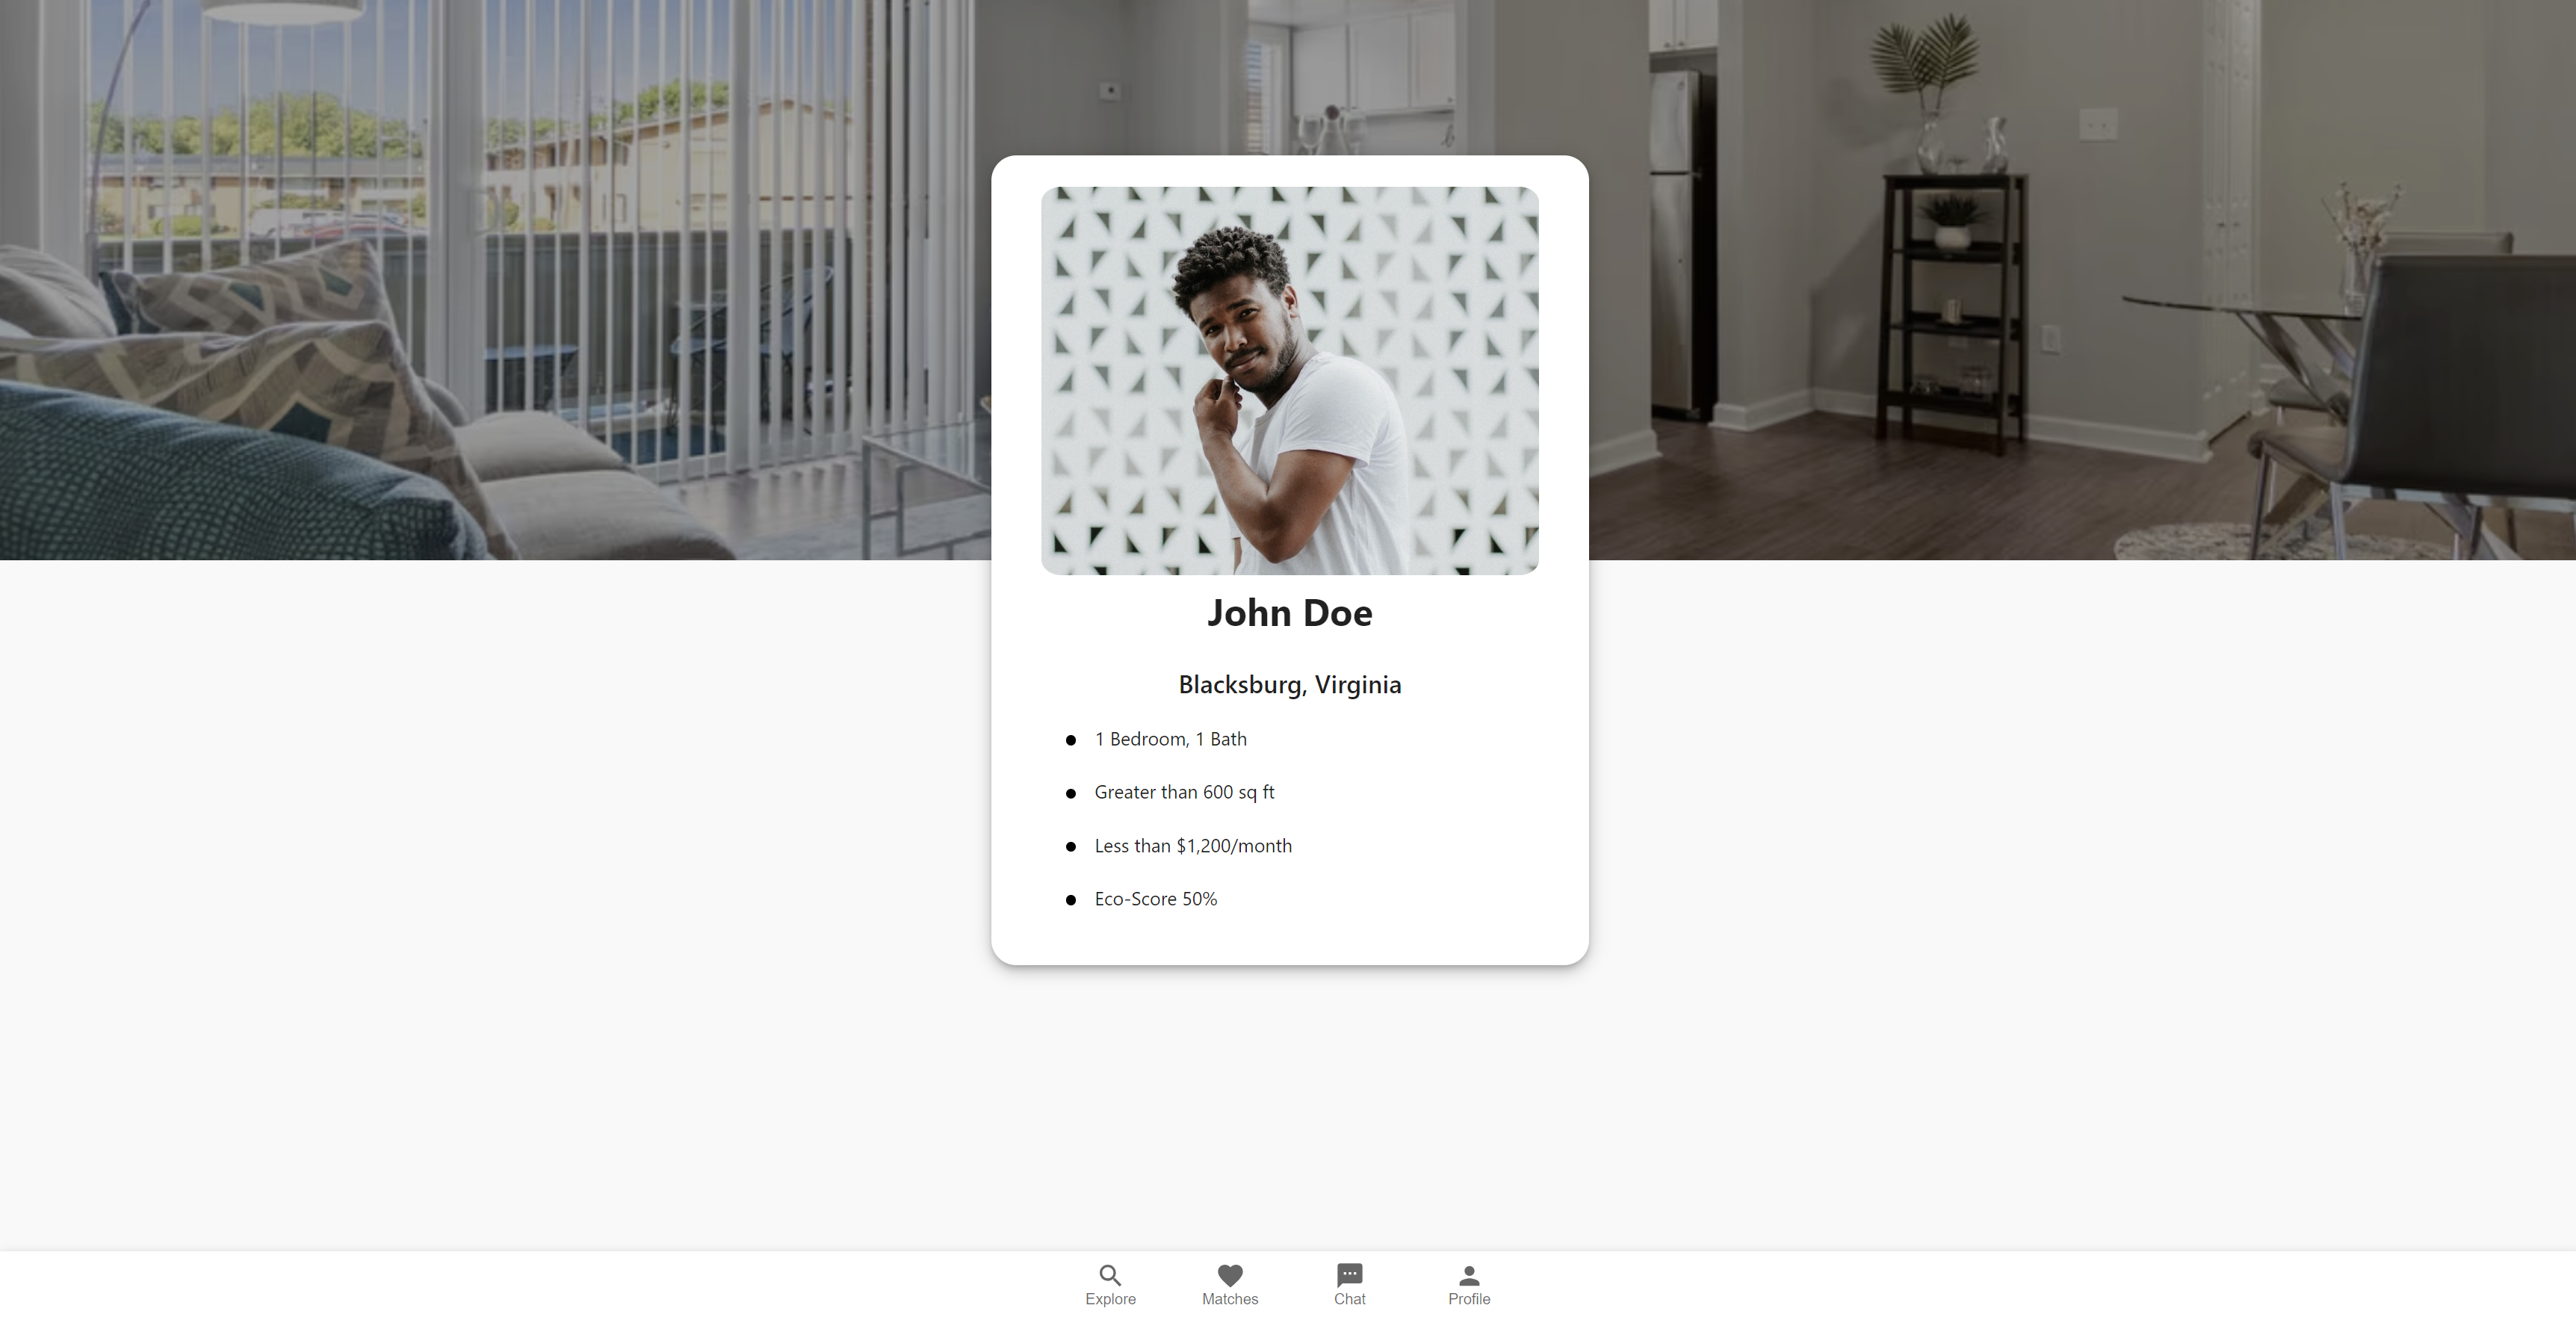
Task: Click the Explore magnifying glass icon
Action: click(1110, 1274)
